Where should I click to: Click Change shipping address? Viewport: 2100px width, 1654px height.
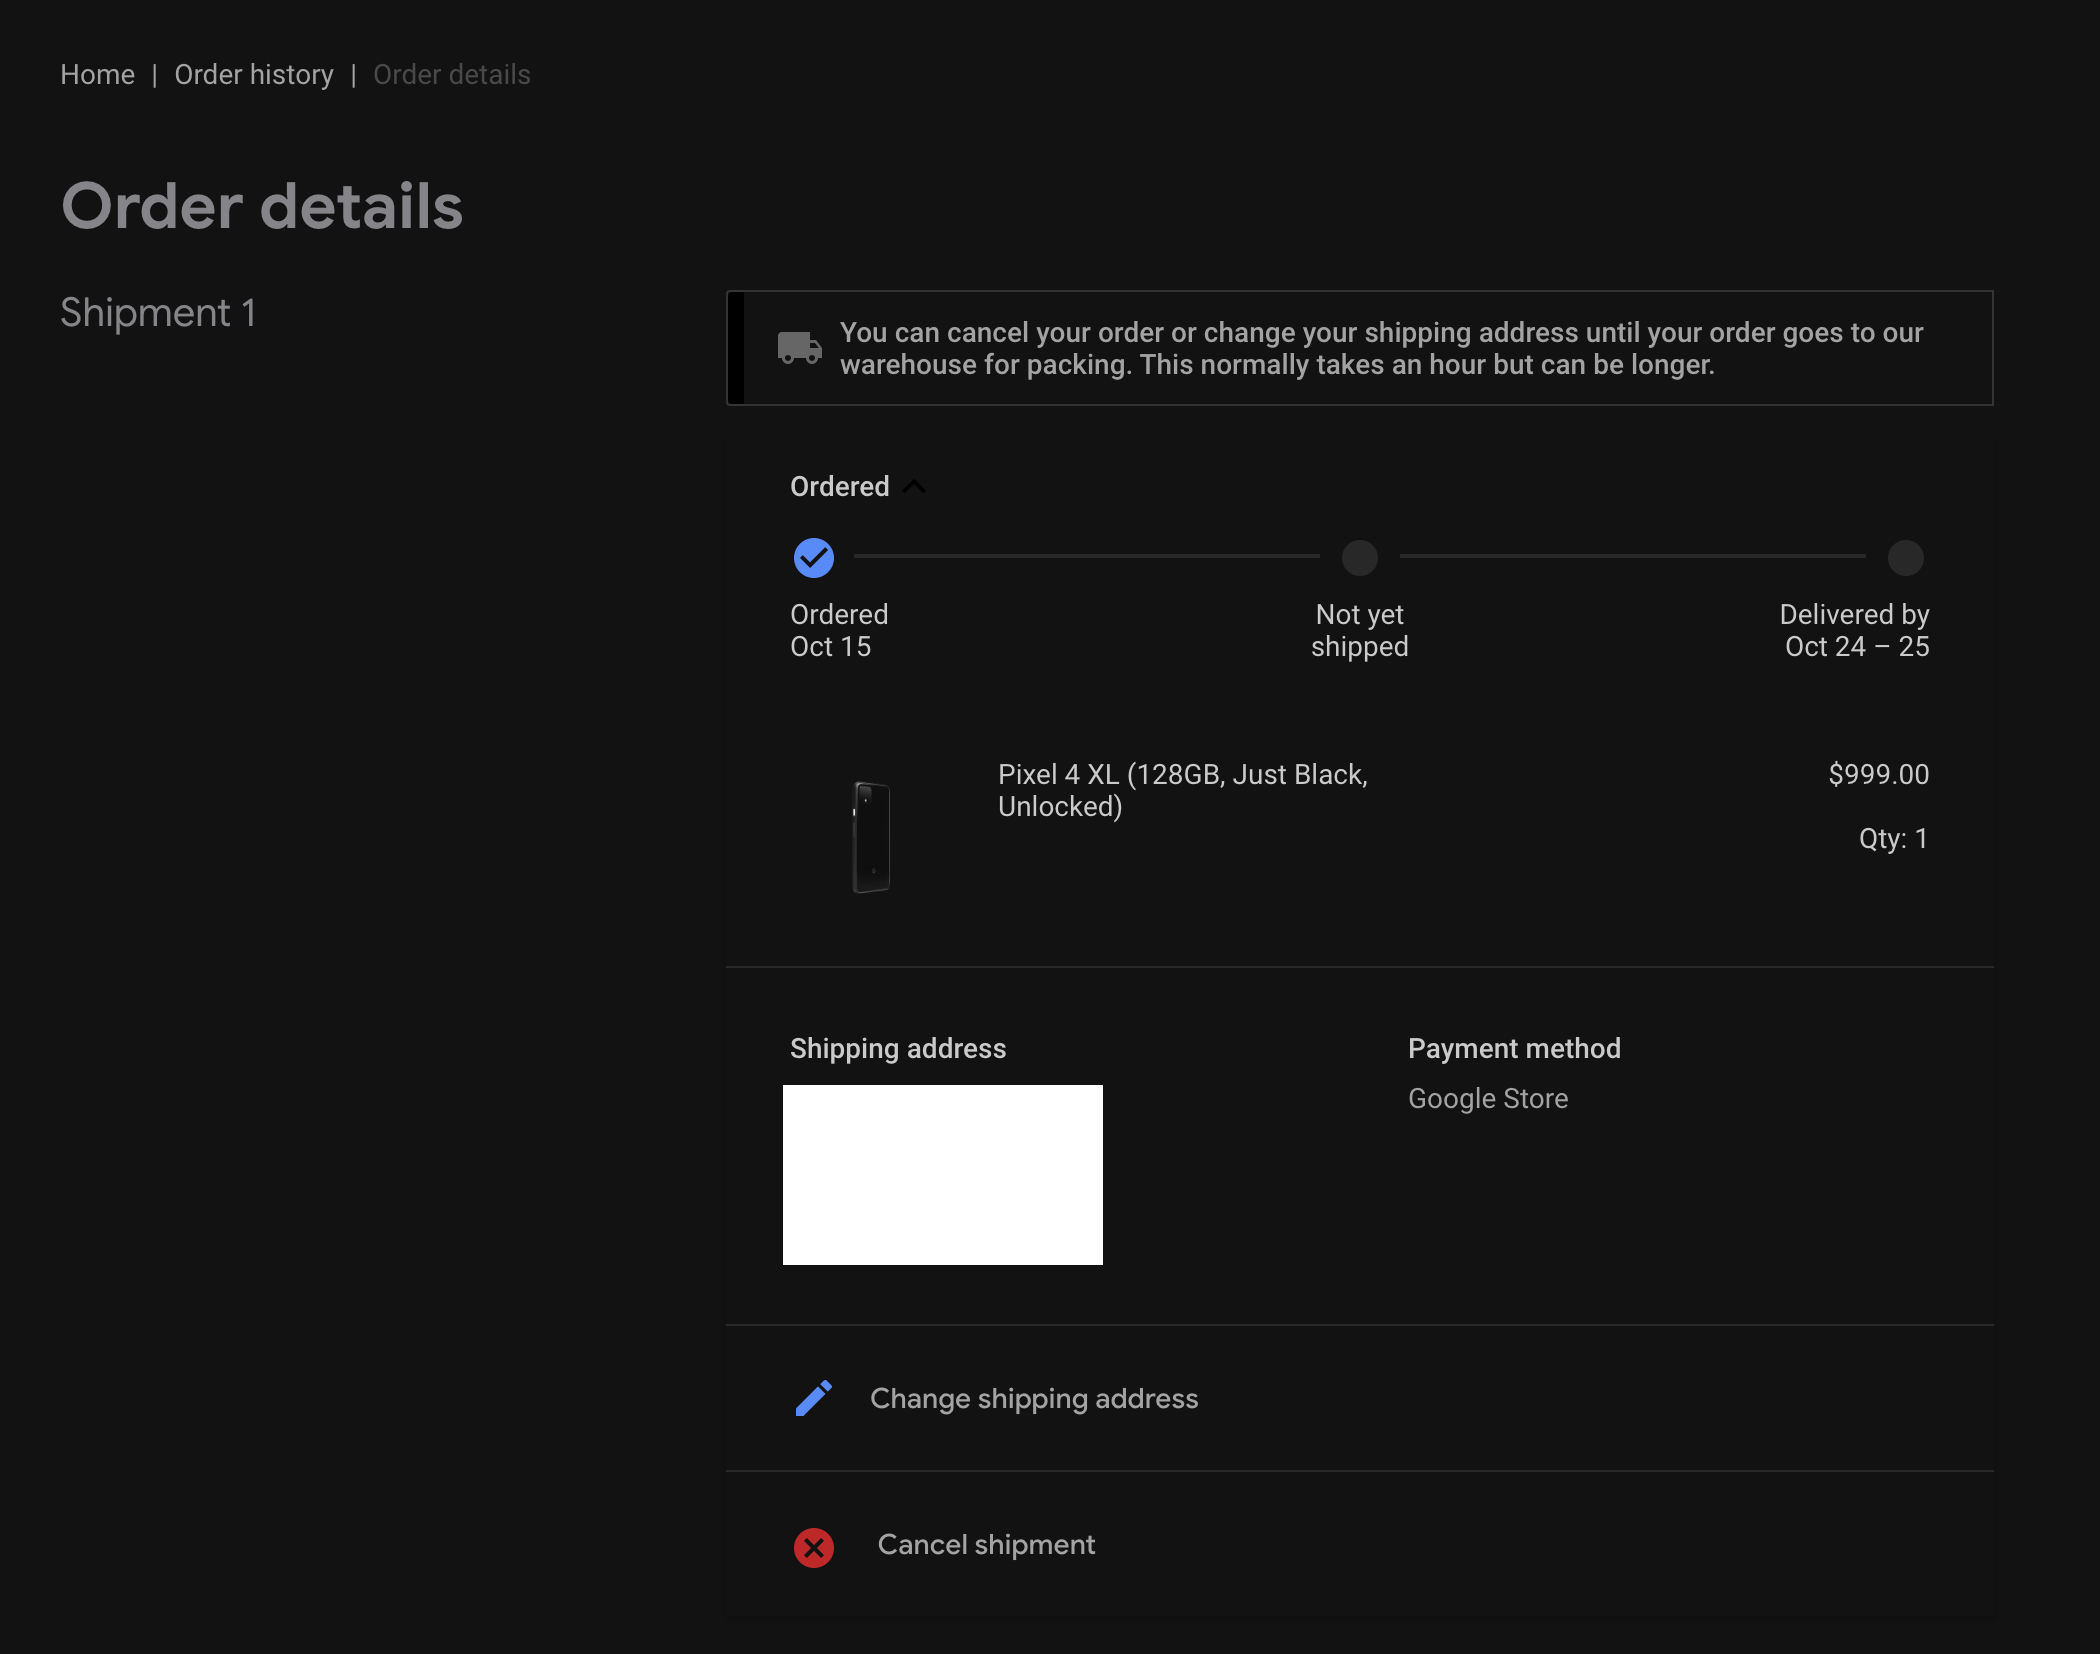tap(1033, 1398)
